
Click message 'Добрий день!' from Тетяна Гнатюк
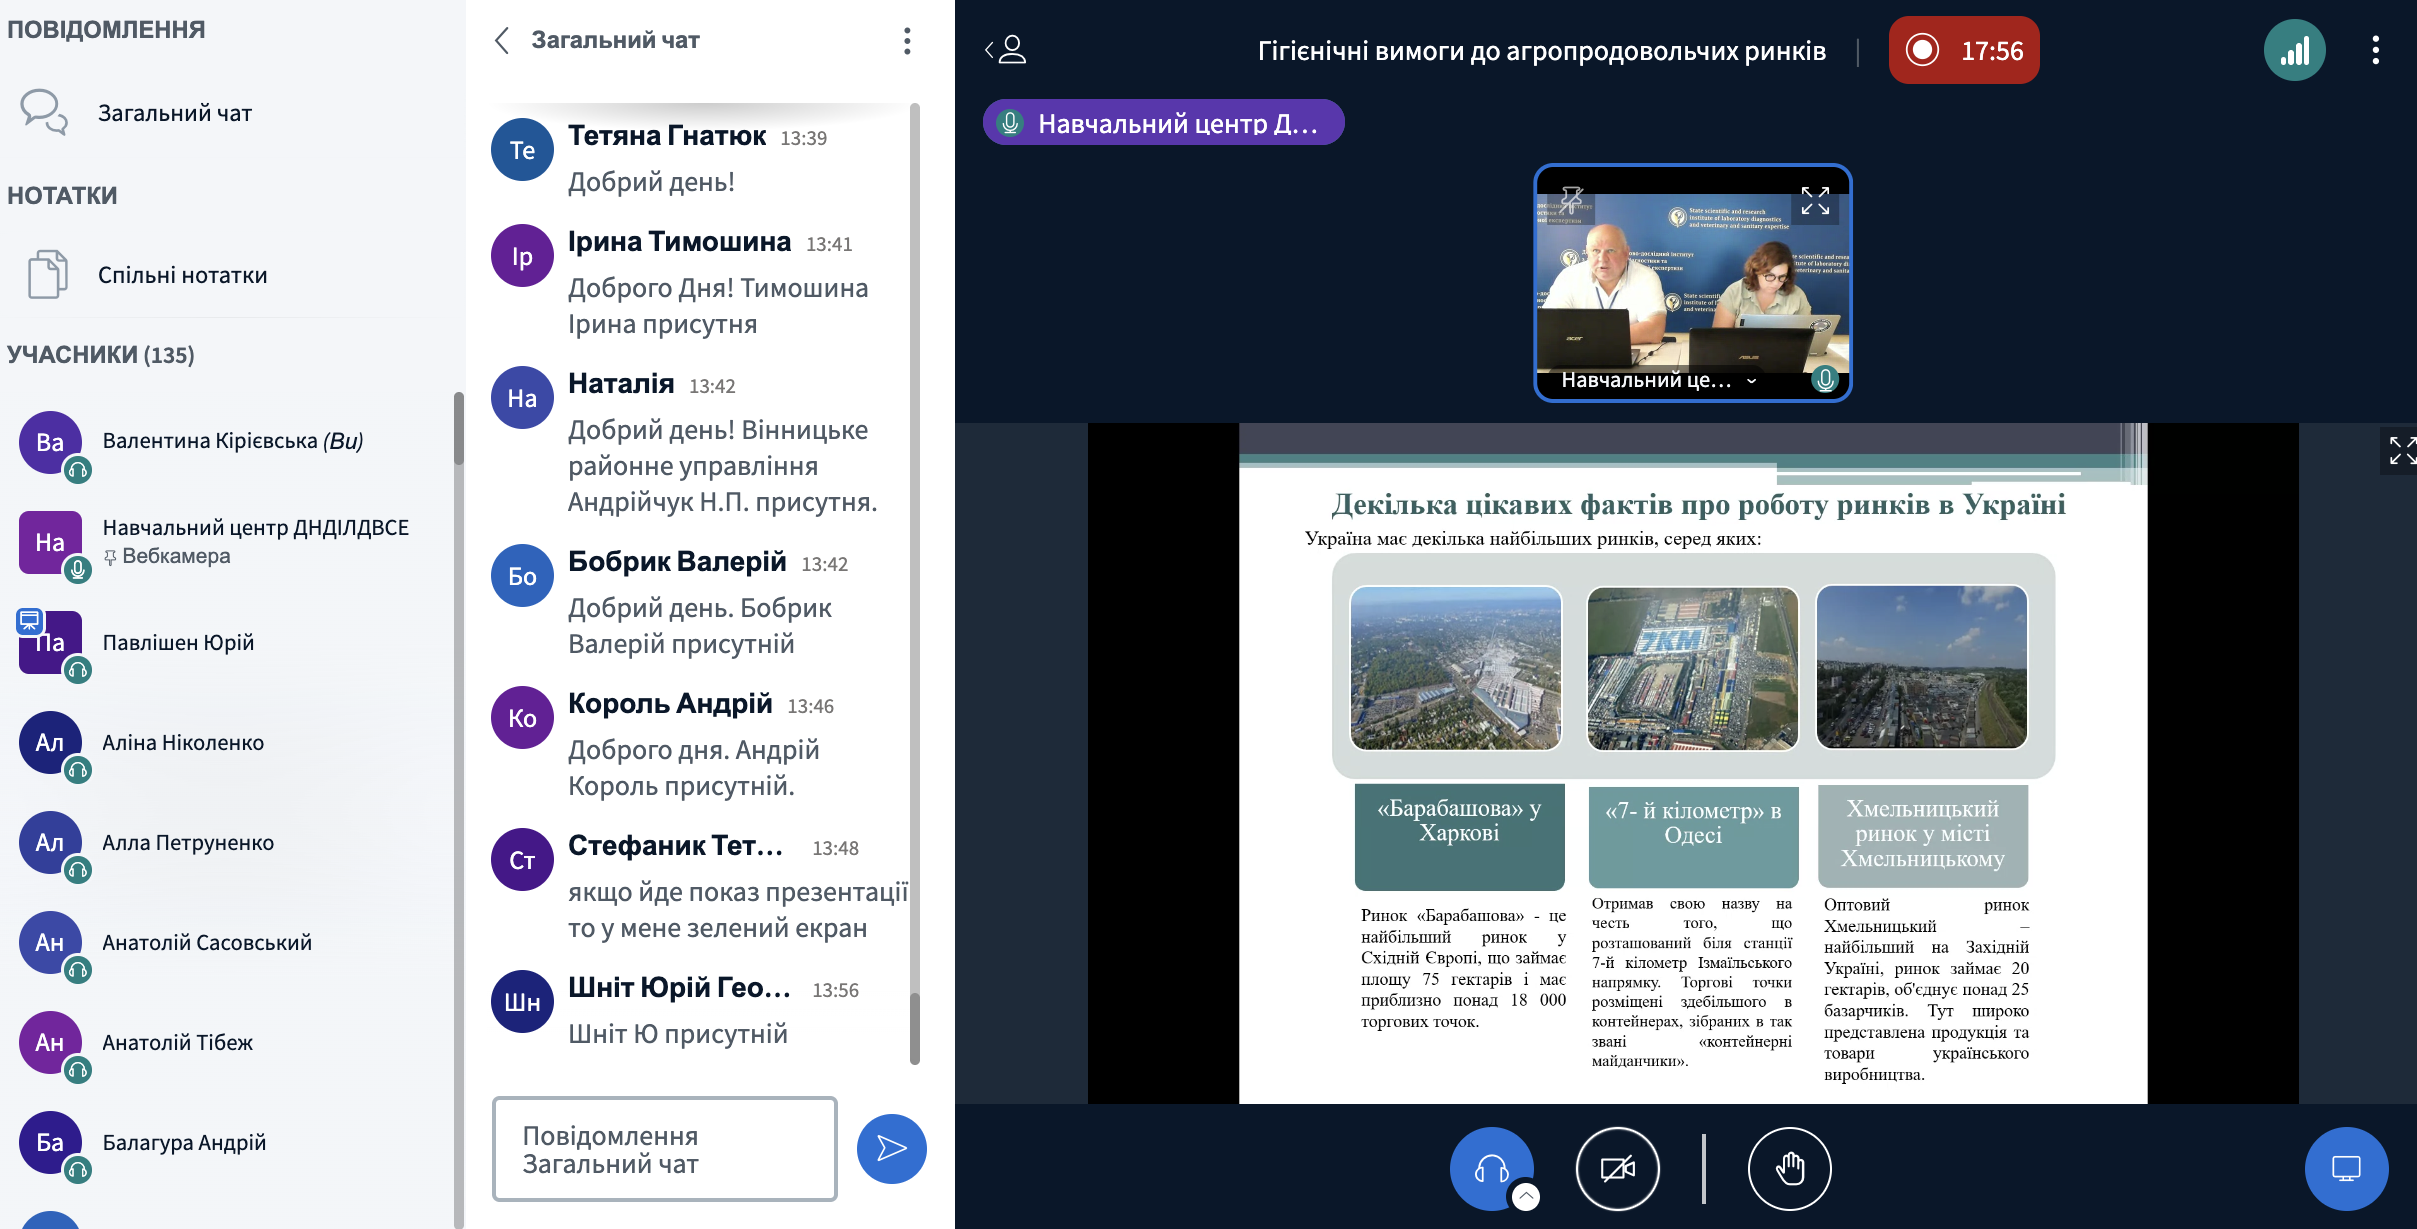pyautogui.click(x=651, y=182)
